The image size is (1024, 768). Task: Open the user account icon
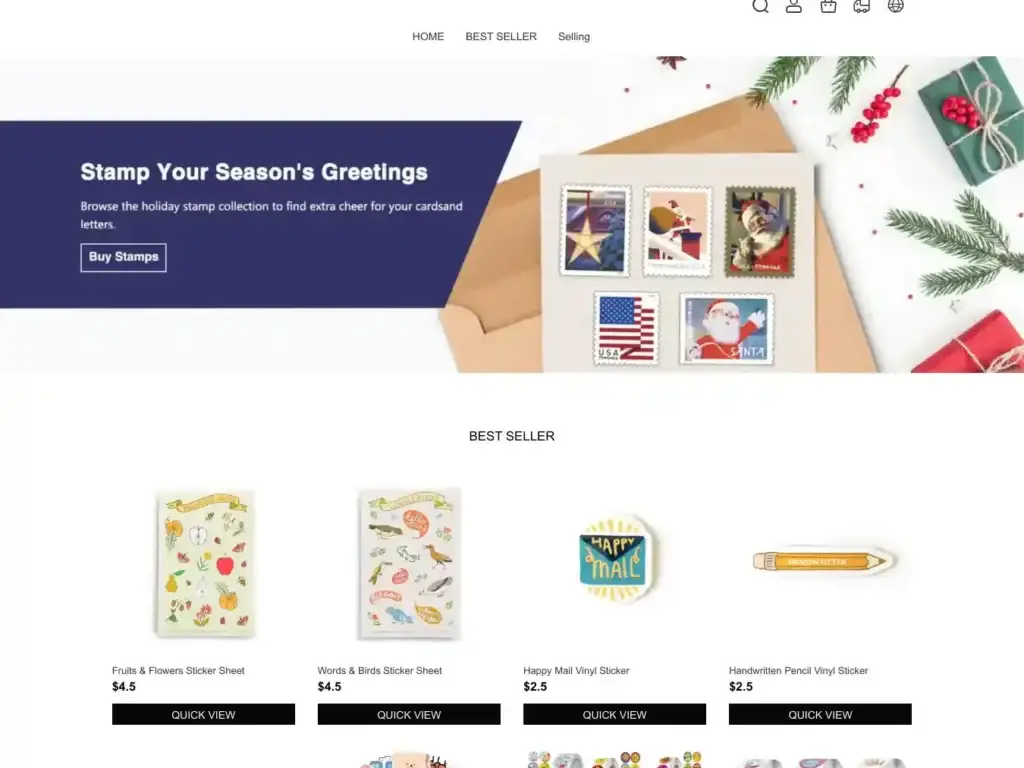pyautogui.click(x=793, y=6)
